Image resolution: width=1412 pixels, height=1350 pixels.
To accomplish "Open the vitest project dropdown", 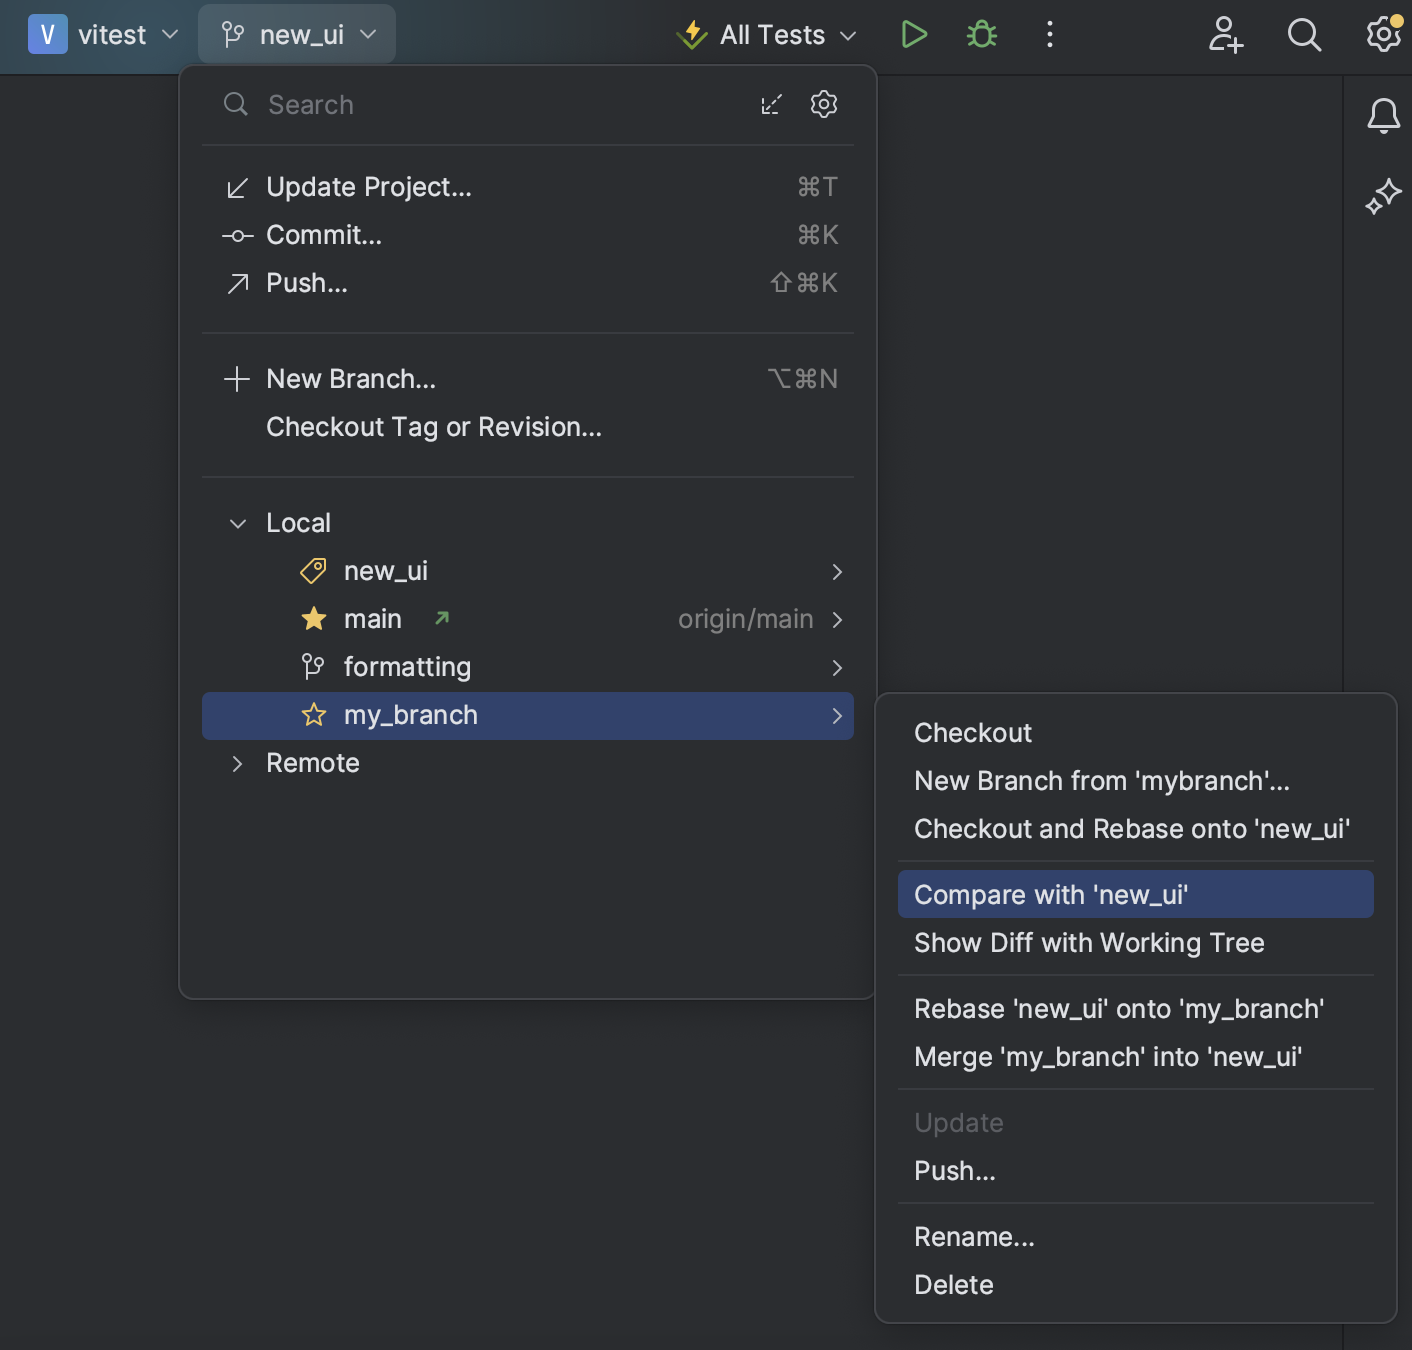I will tap(104, 33).
